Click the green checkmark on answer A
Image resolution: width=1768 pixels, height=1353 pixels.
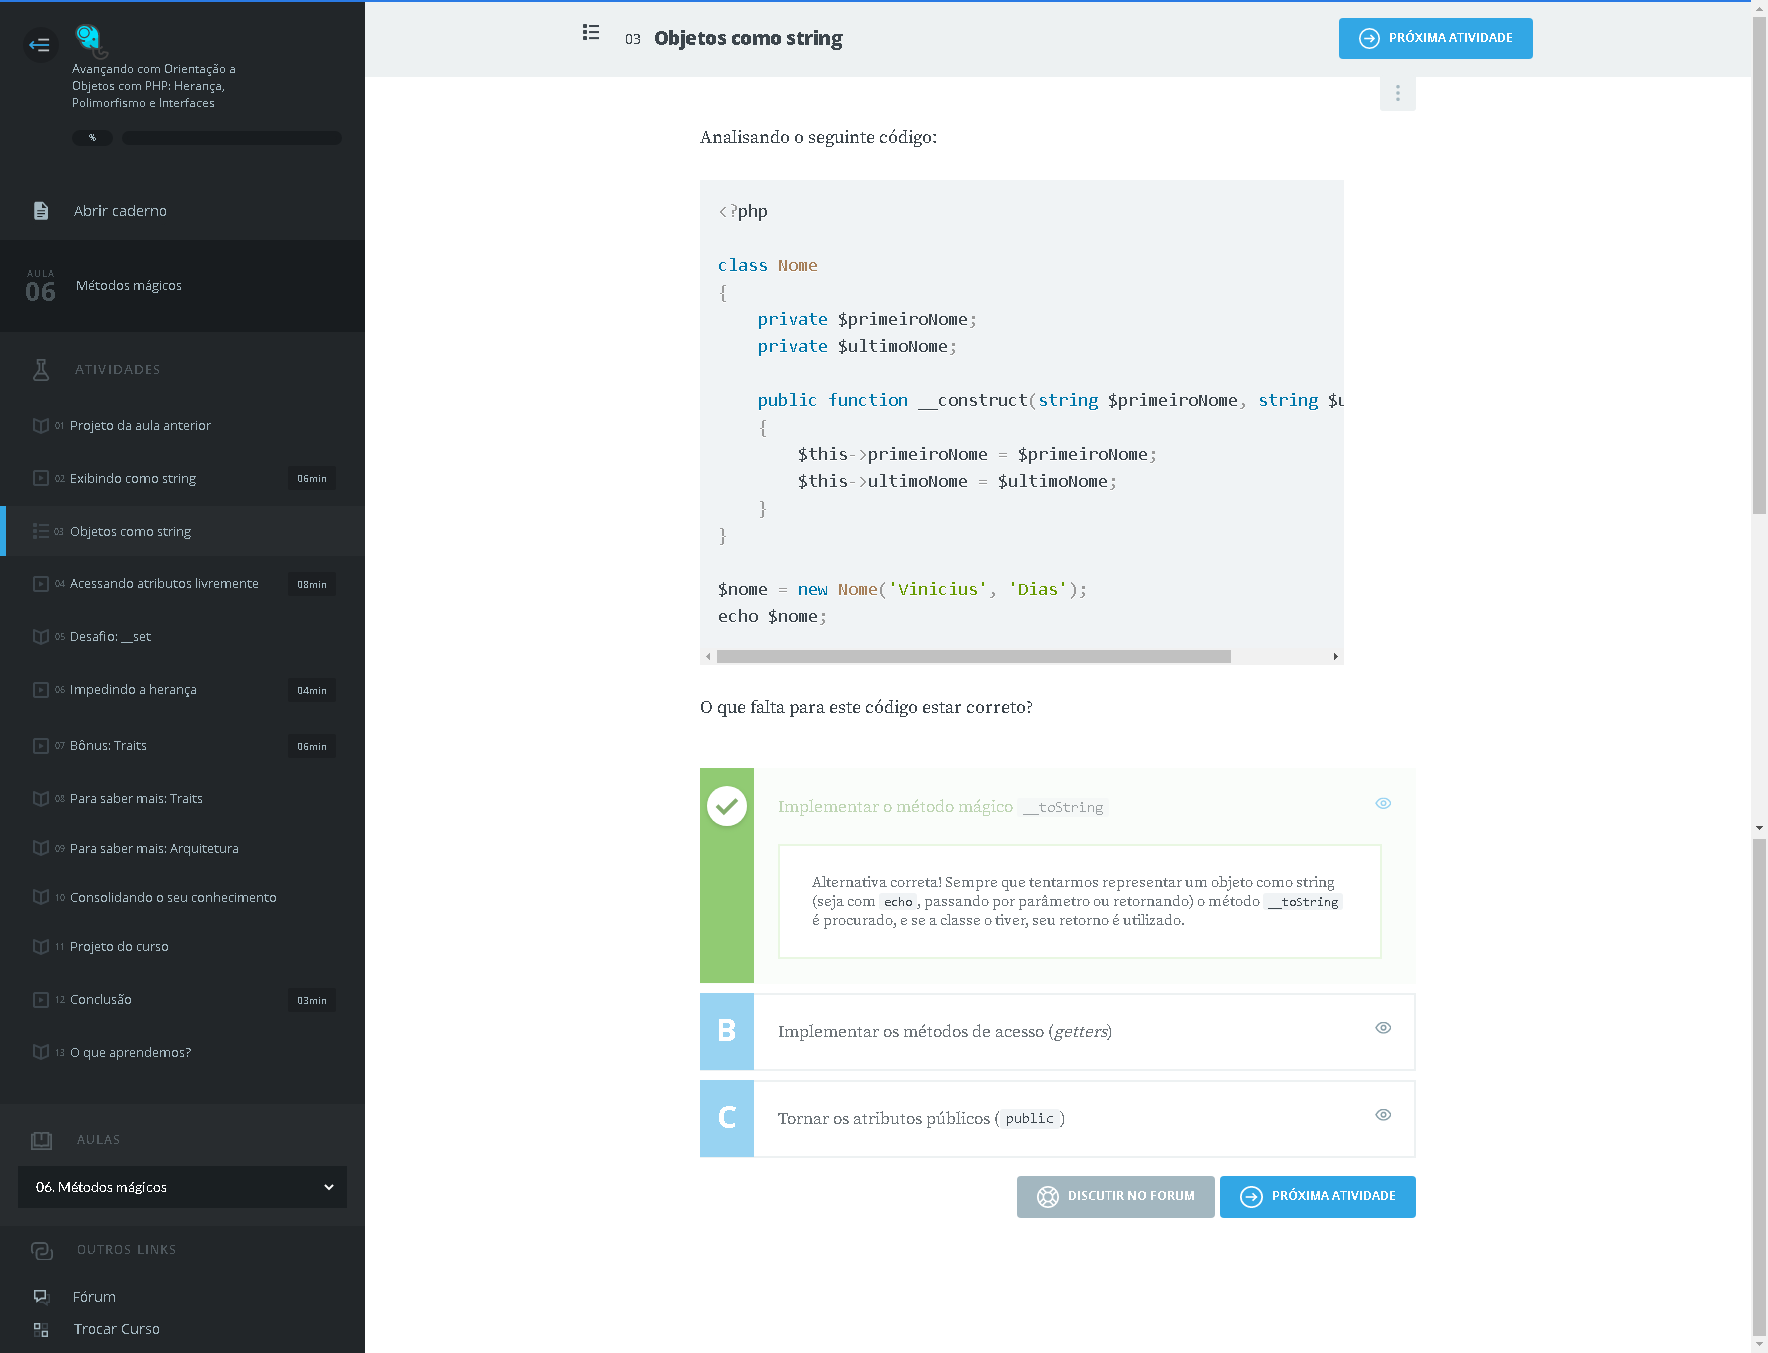click(727, 806)
